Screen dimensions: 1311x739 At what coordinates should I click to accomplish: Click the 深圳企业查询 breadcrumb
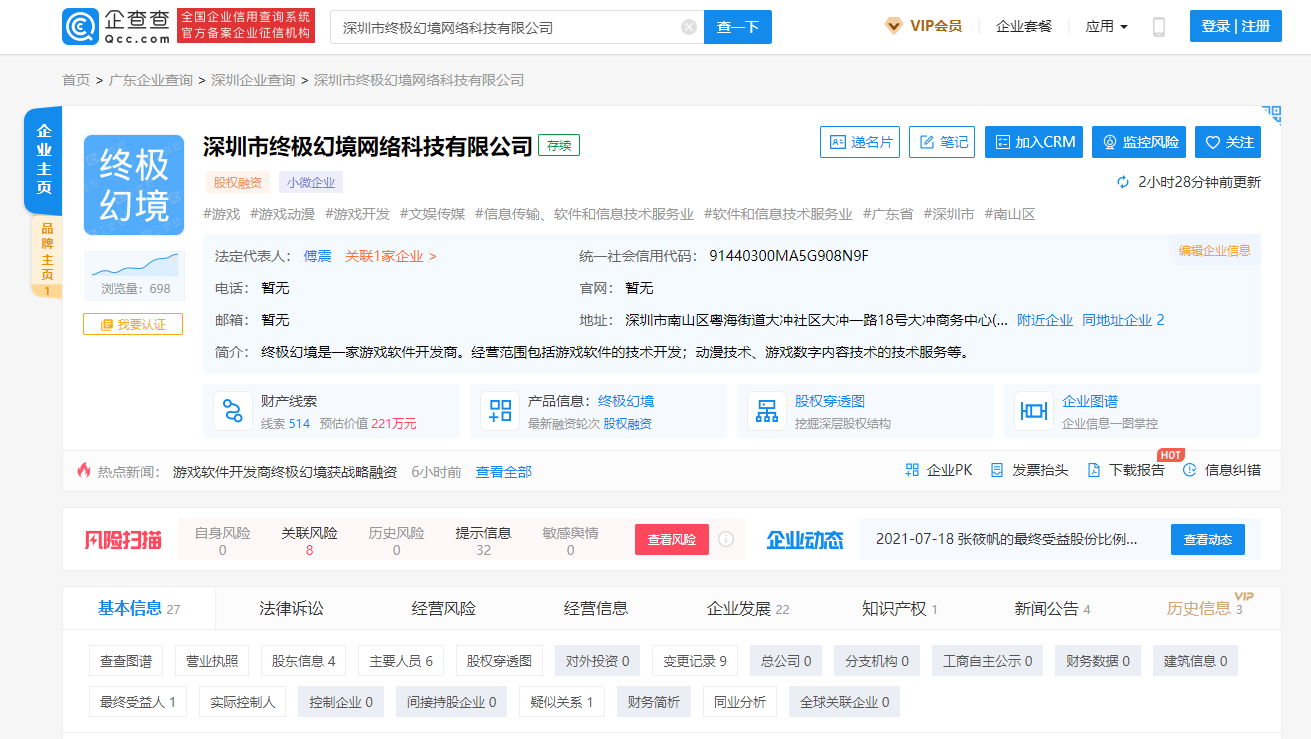pyautogui.click(x=253, y=80)
